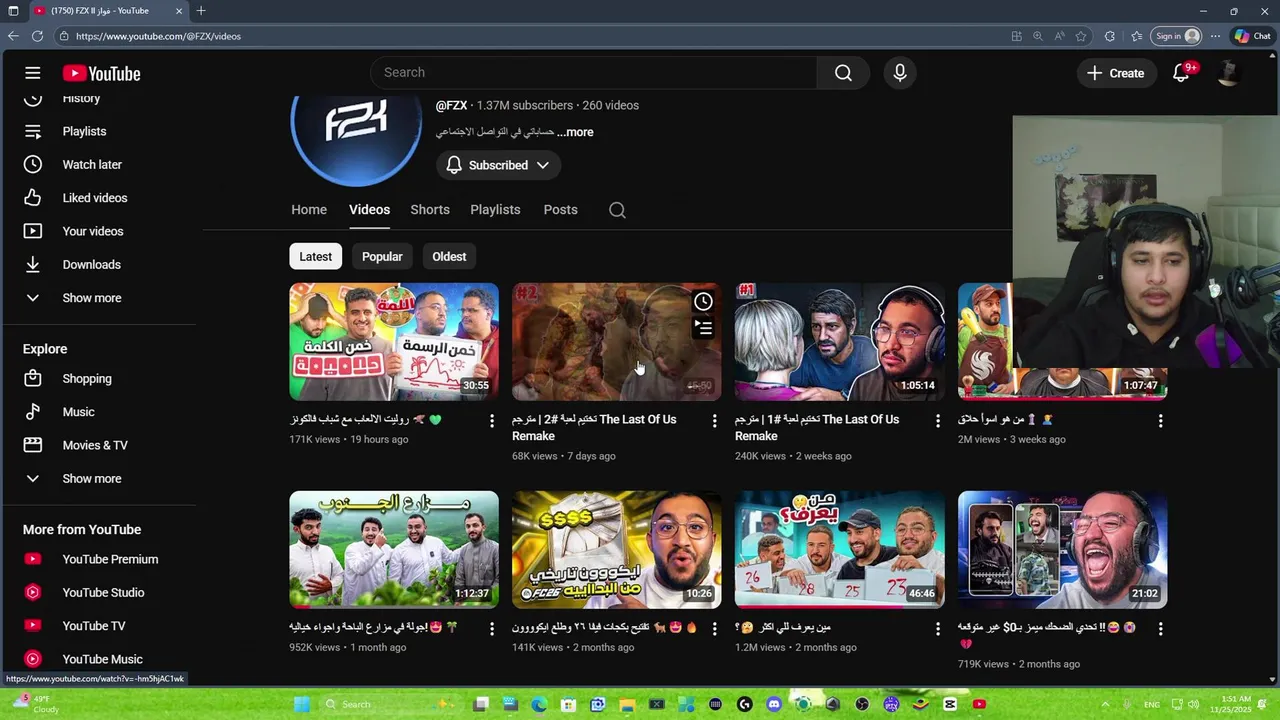The width and height of the screenshot is (1280, 720).
Task: Open the browser zoom magnifier icon
Action: click(x=1038, y=36)
